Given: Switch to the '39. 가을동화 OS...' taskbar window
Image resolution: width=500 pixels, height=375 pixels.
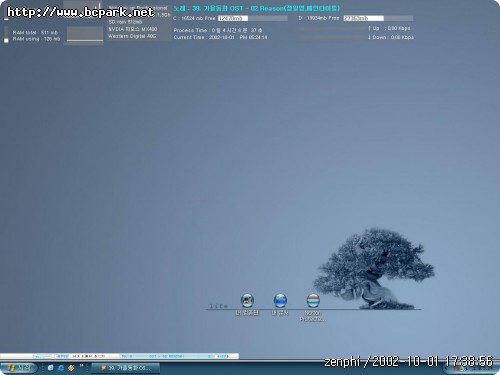Looking at the screenshot, I should [125, 368].
